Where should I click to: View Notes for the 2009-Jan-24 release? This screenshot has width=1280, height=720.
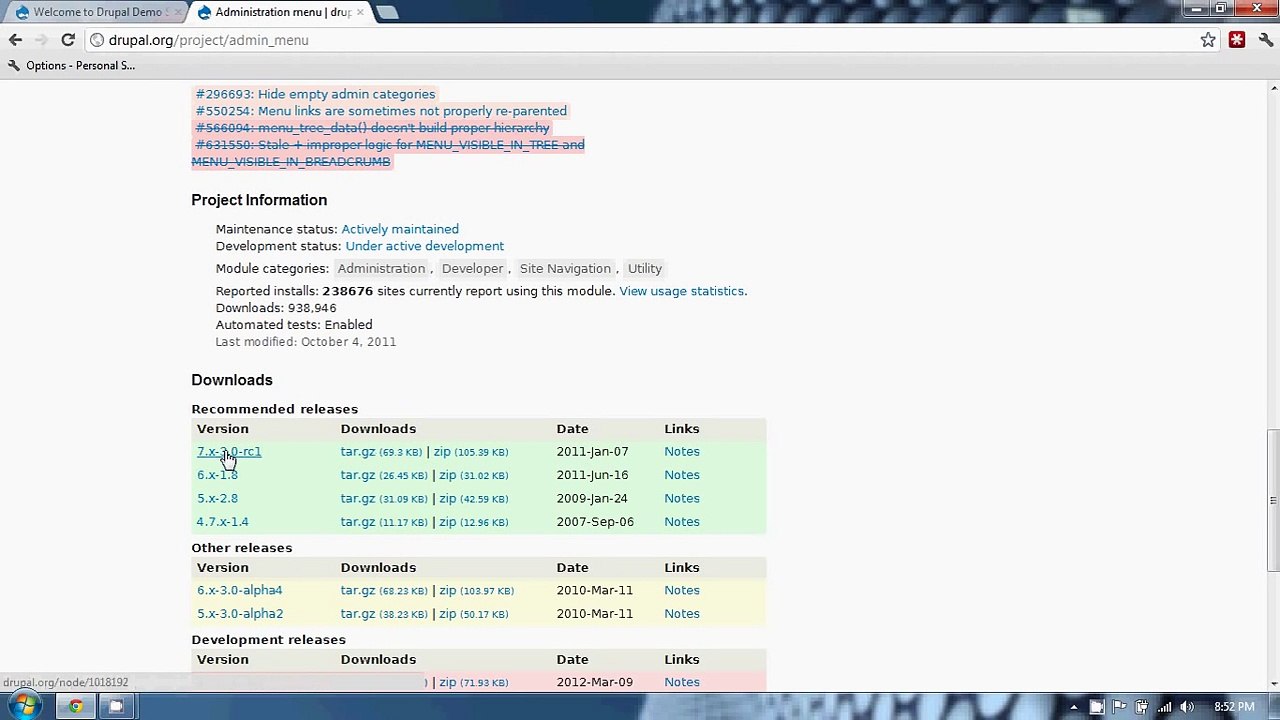tap(682, 498)
